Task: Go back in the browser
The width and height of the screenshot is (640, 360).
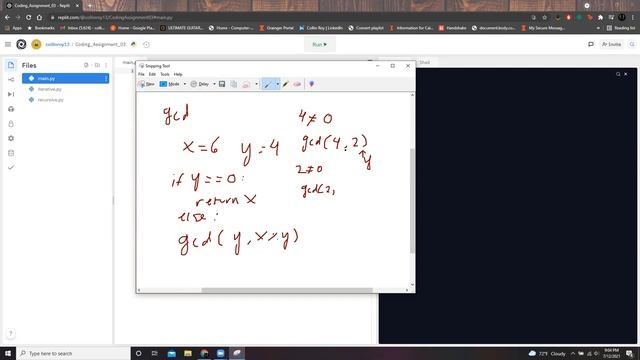Action: pyautogui.click(x=7, y=18)
